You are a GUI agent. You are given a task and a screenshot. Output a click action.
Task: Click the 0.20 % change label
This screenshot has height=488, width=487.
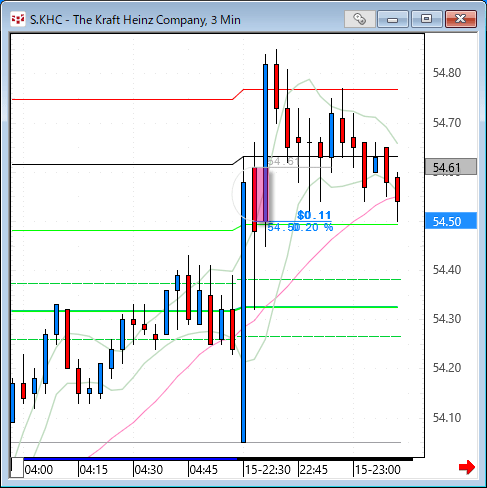tap(314, 228)
